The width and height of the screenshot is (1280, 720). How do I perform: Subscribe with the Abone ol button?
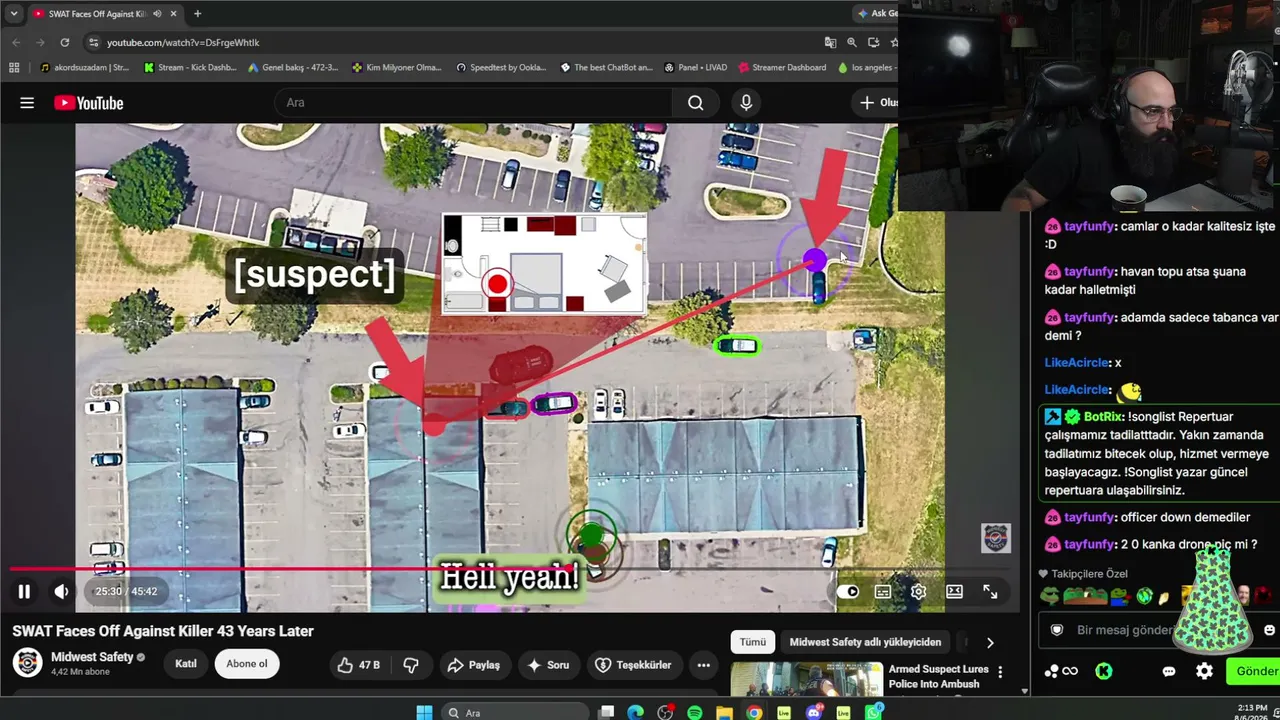(x=247, y=664)
